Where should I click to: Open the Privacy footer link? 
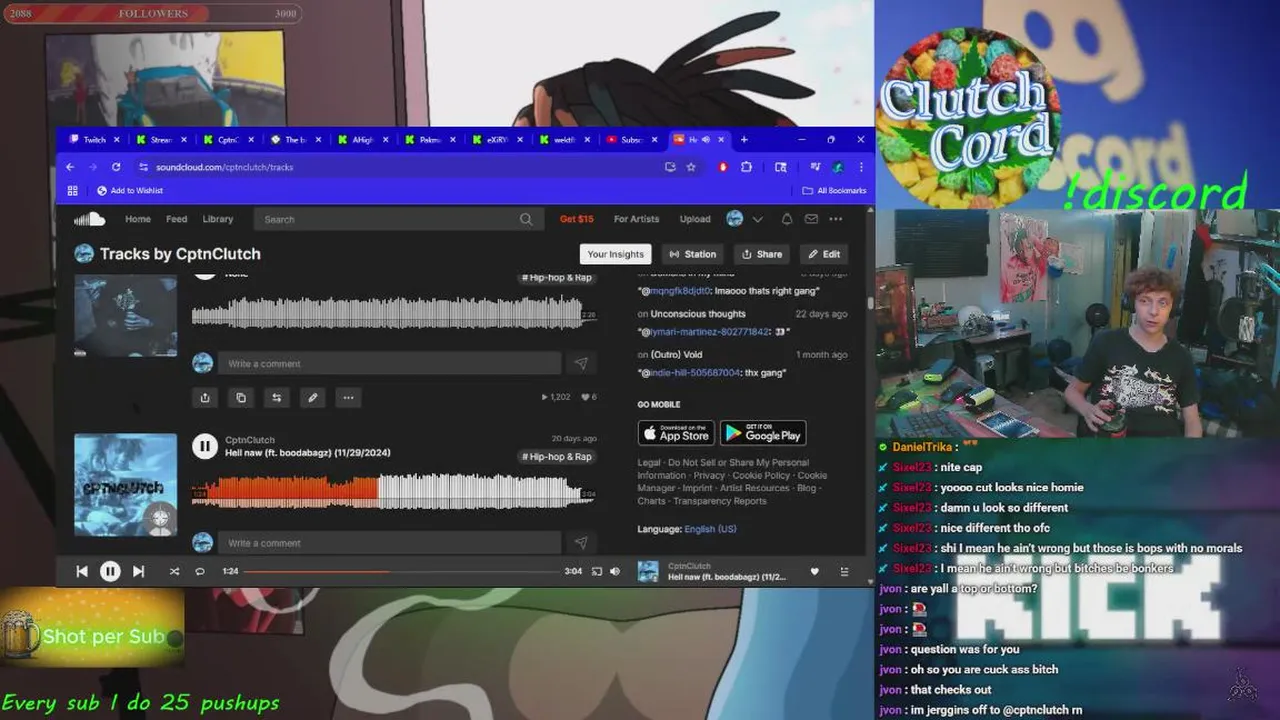point(709,476)
